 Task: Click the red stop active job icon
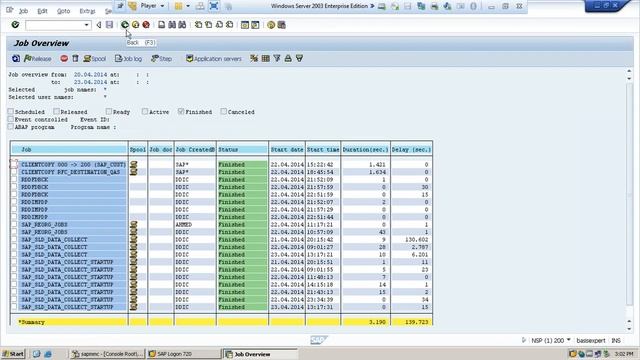pos(64,58)
